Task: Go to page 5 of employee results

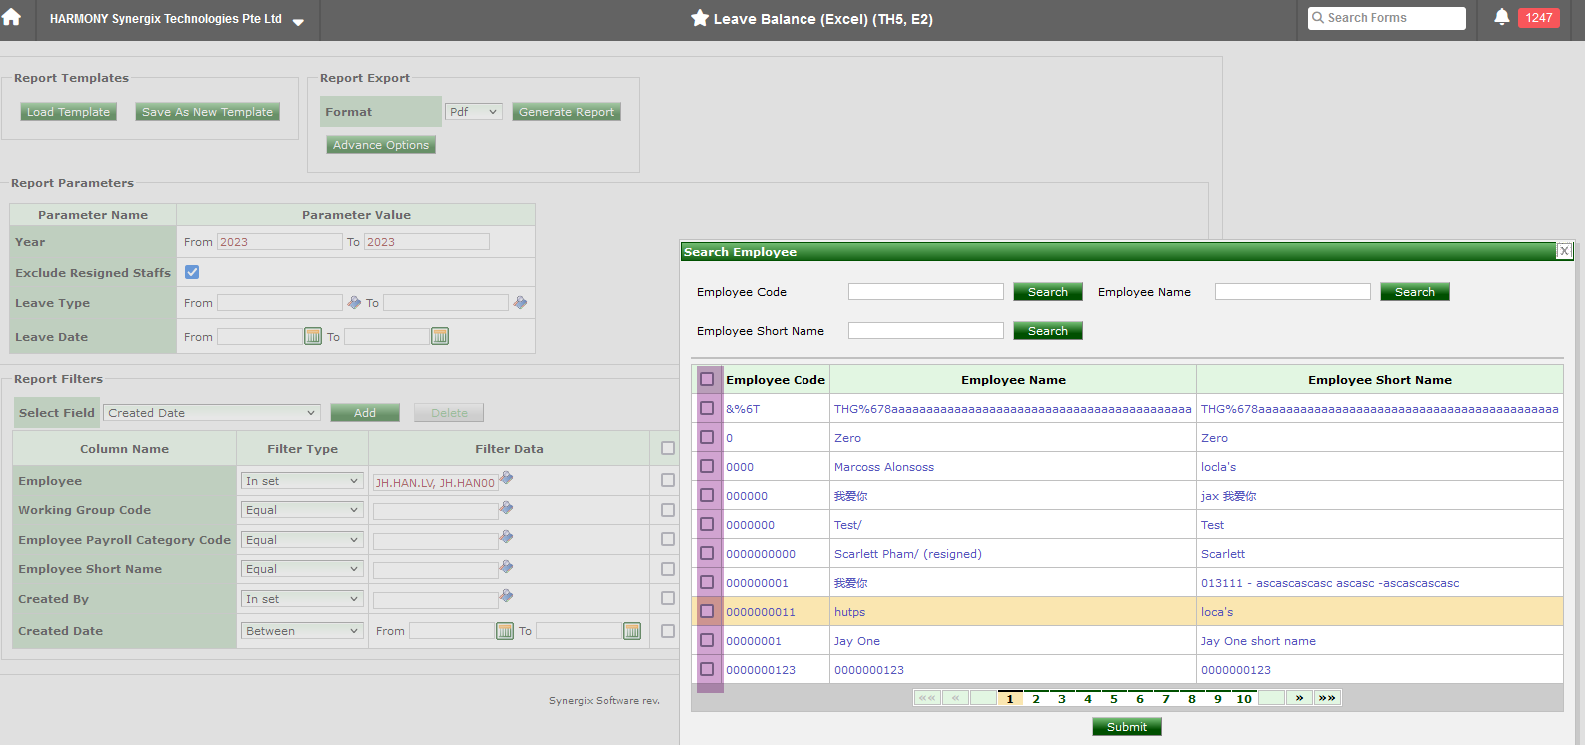Action: (x=1114, y=698)
